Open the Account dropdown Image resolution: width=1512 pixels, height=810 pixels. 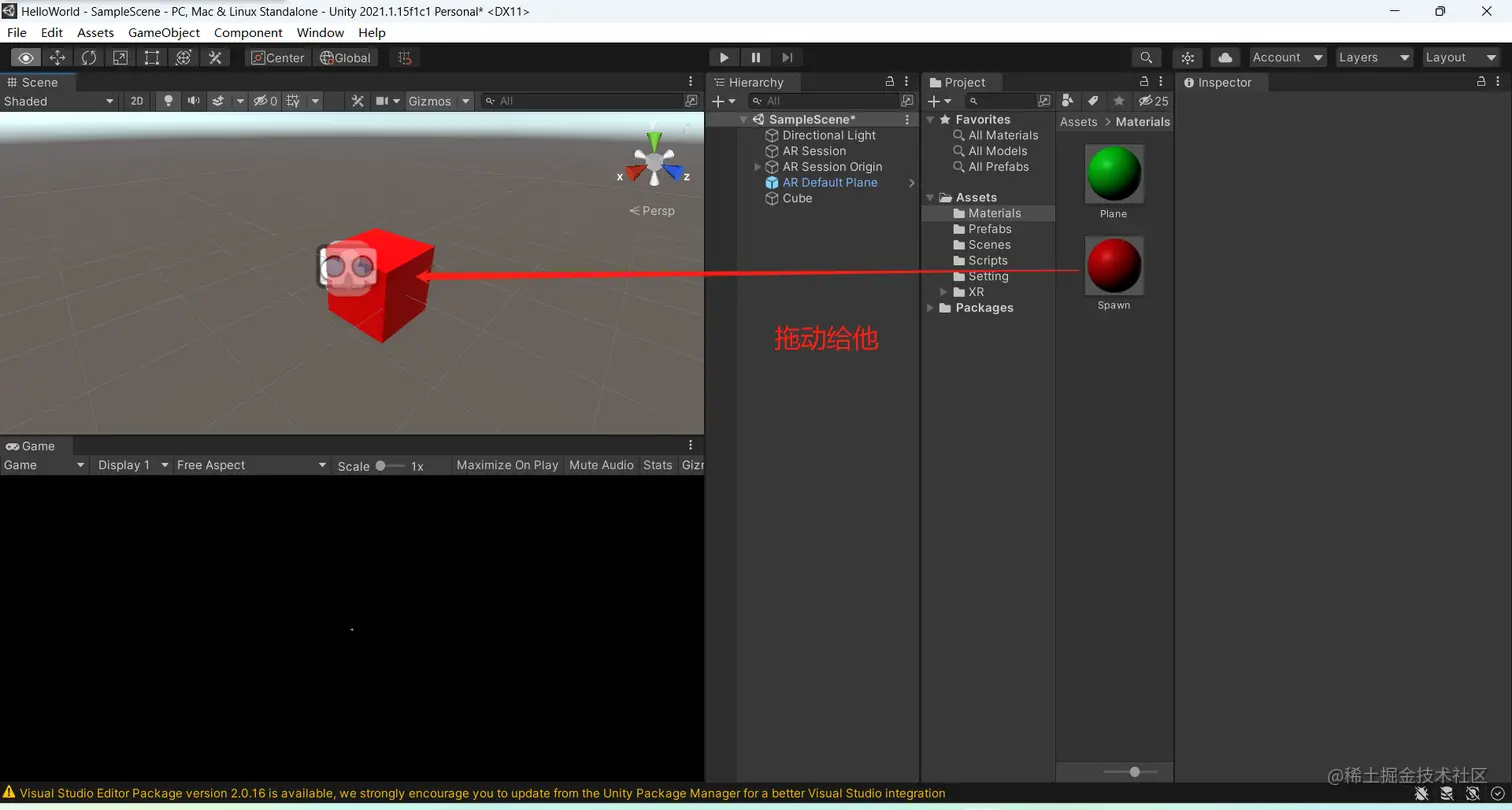1288,58
